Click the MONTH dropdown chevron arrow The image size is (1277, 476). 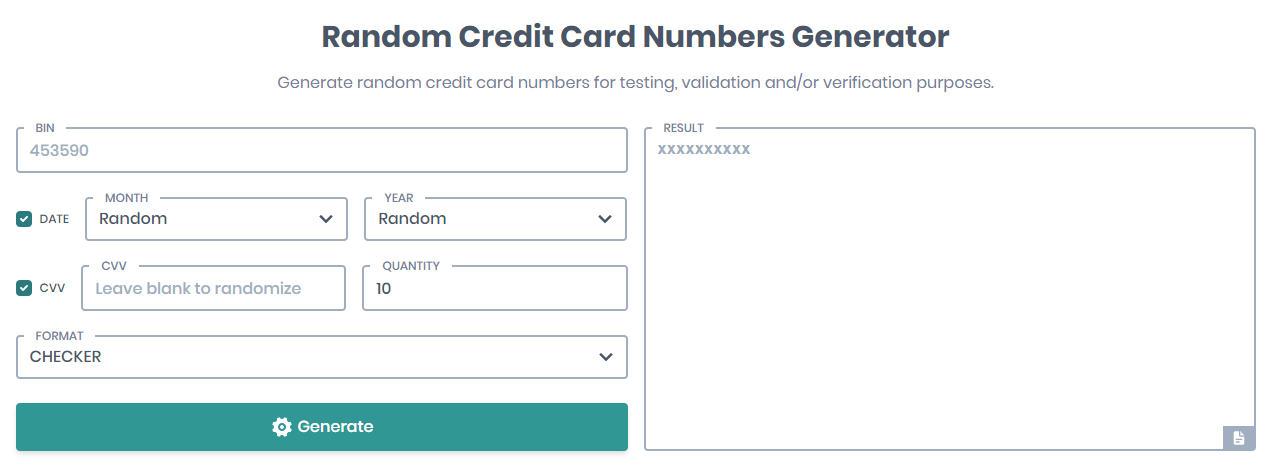click(326, 219)
